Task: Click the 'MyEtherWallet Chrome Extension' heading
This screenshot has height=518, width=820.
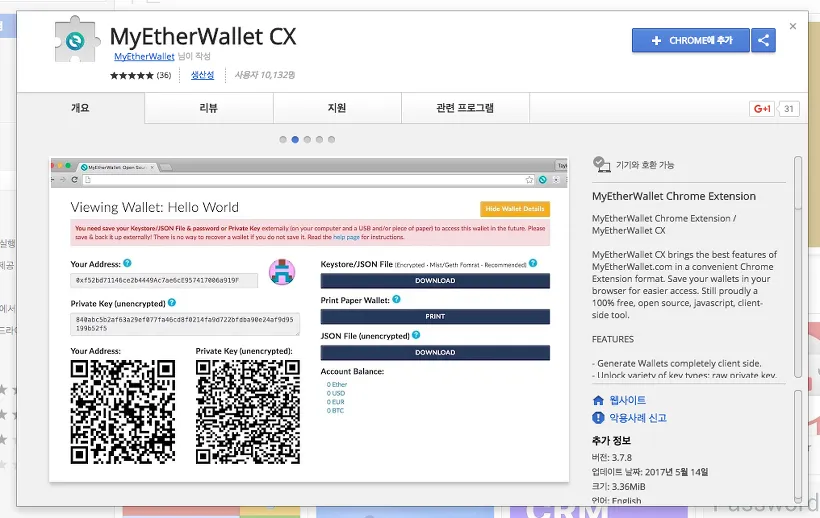Action: tap(674, 196)
